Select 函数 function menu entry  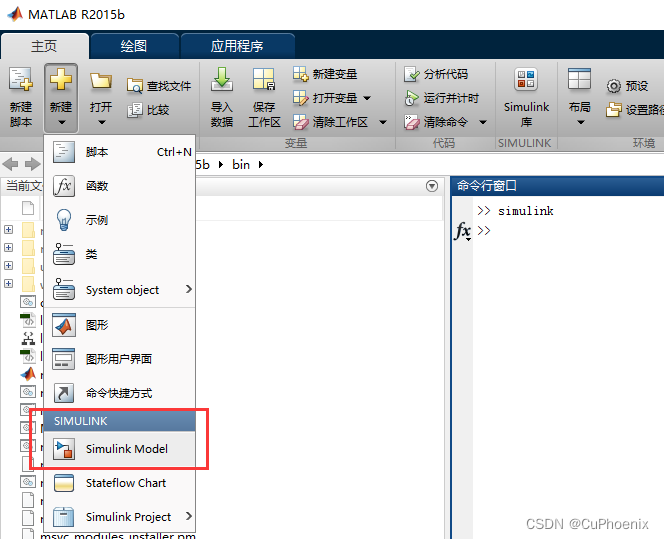coord(120,186)
